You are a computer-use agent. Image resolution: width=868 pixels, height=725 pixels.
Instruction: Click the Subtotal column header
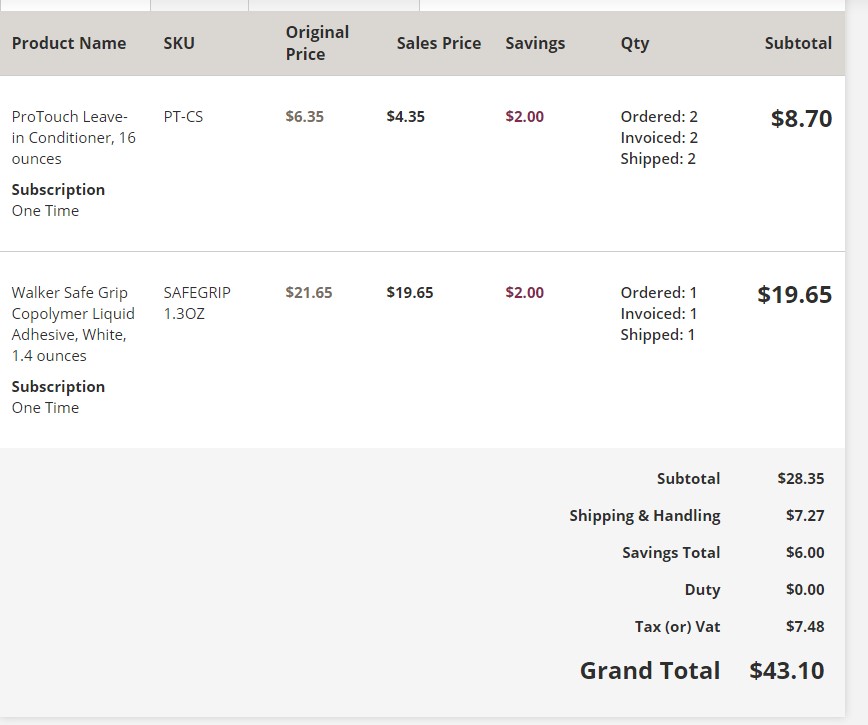point(797,43)
